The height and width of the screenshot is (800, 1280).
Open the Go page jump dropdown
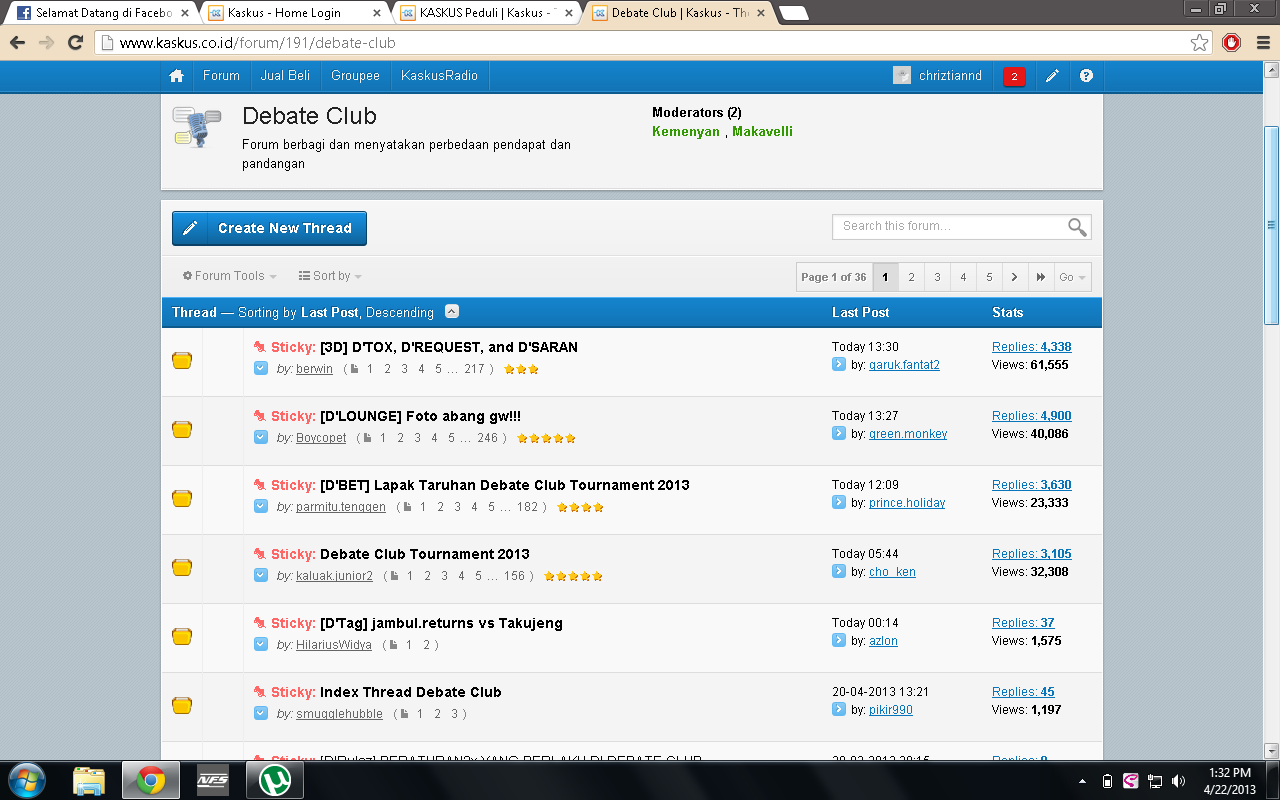(1073, 277)
